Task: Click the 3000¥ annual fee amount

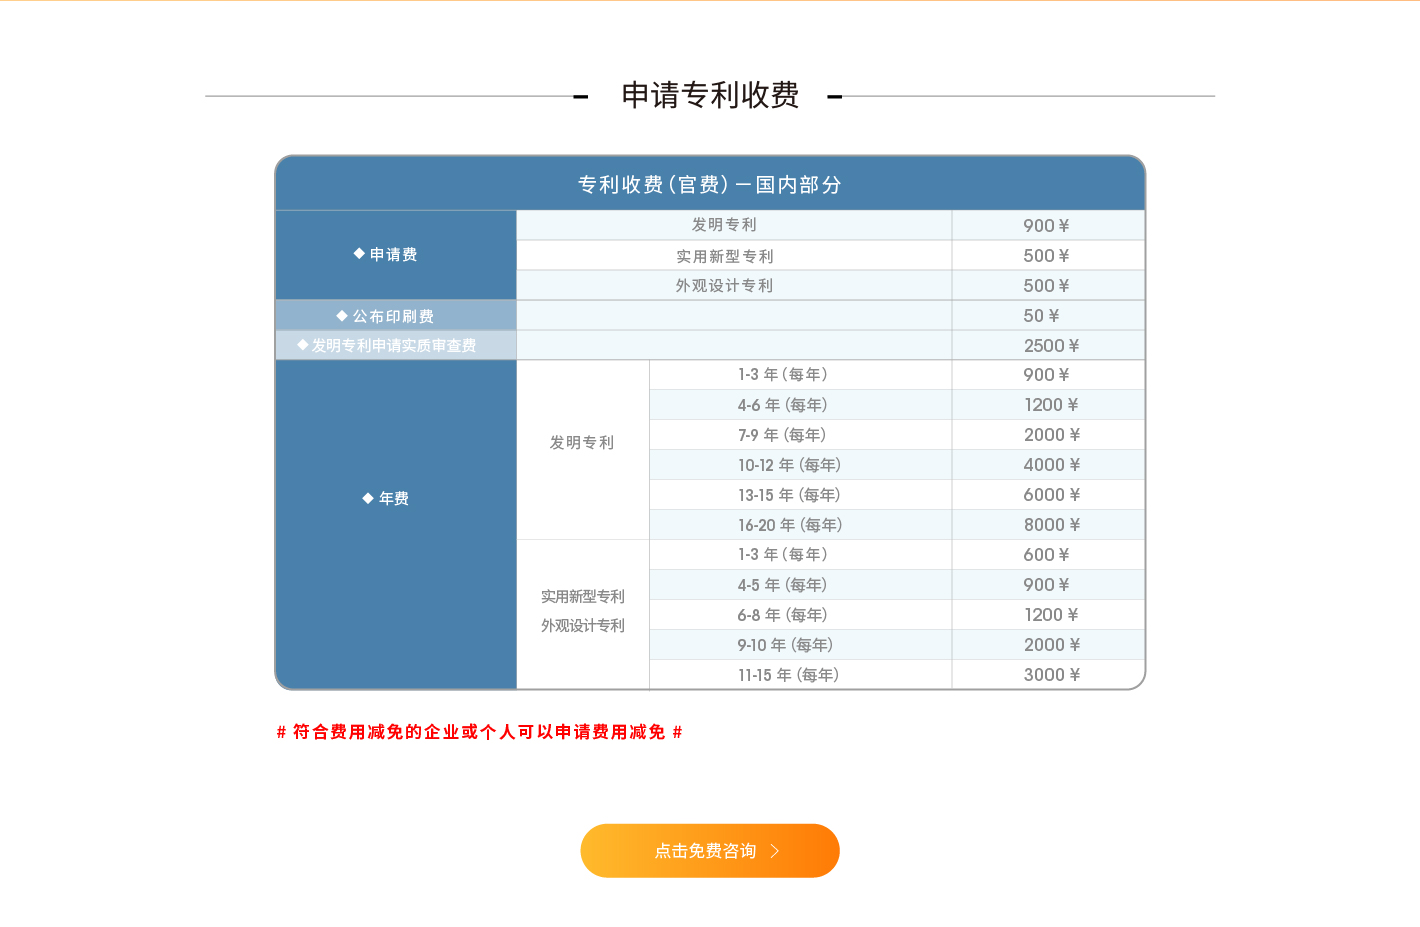Action: pyautogui.click(x=1051, y=675)
